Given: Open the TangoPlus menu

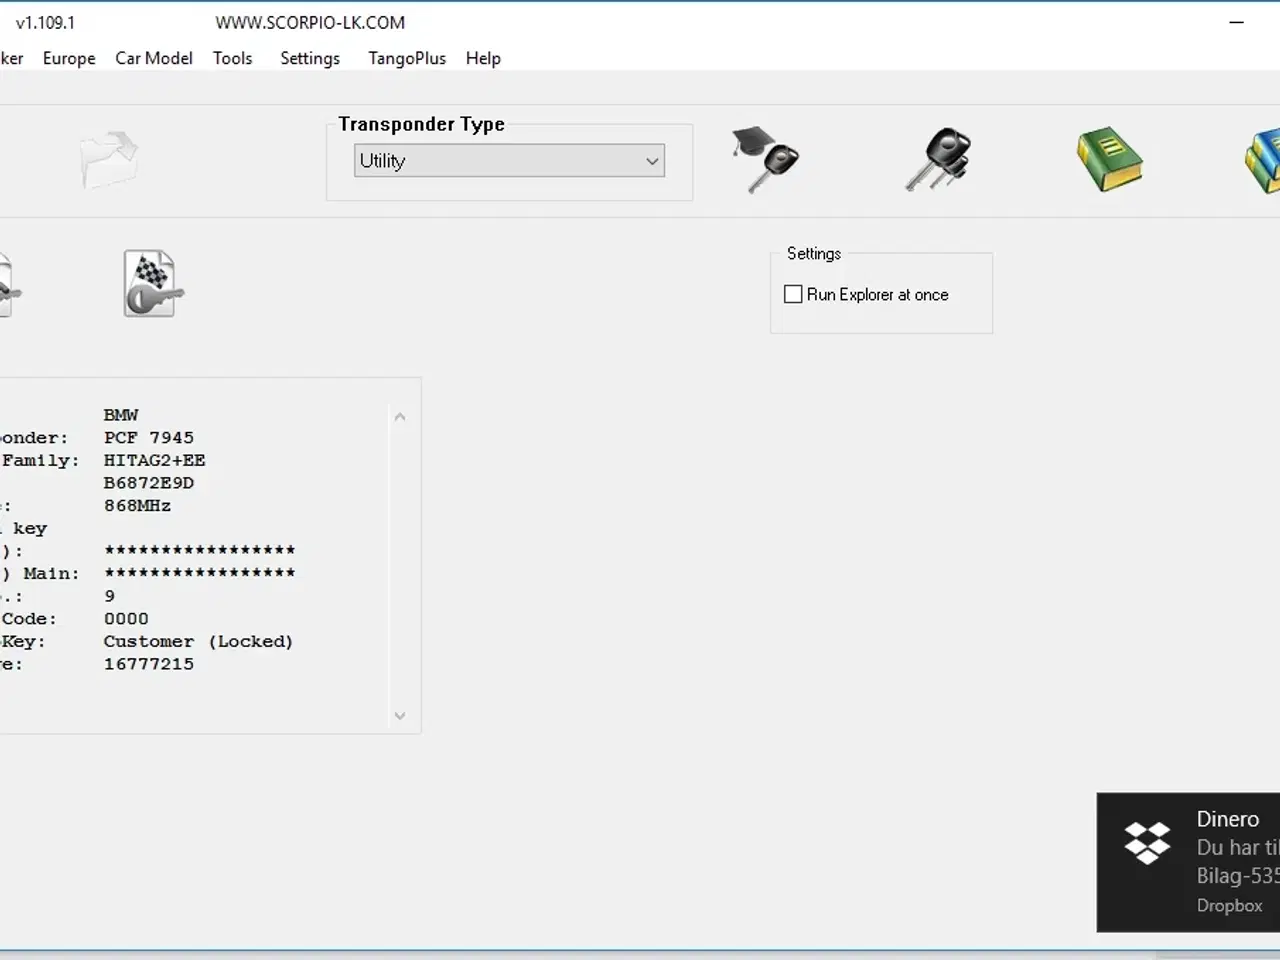Looking at the screenshot, I should point(406,58).
